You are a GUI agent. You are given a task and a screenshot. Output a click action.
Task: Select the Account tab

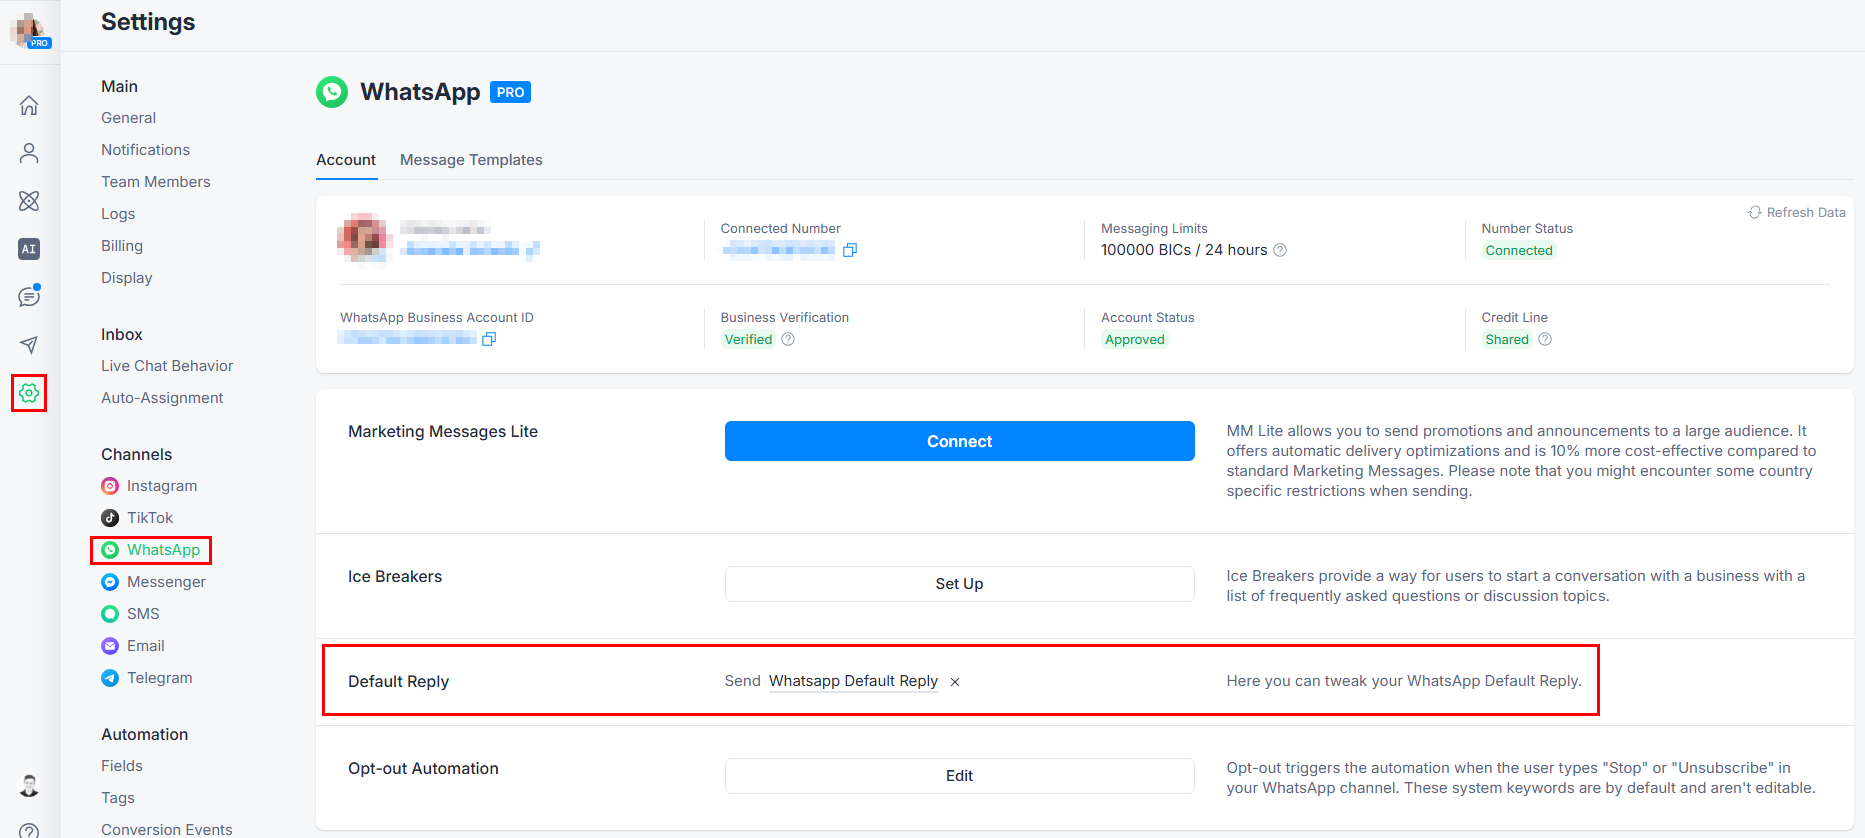pyautogui.click(x=346, y=160)
